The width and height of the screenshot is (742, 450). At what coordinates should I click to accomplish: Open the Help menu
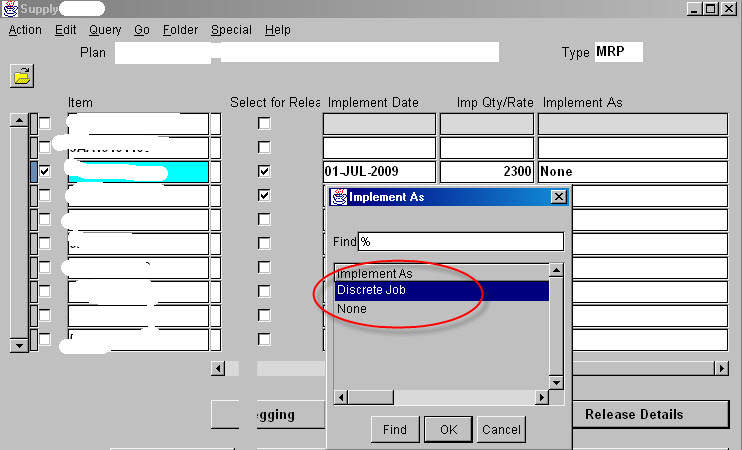click(278, 30)
